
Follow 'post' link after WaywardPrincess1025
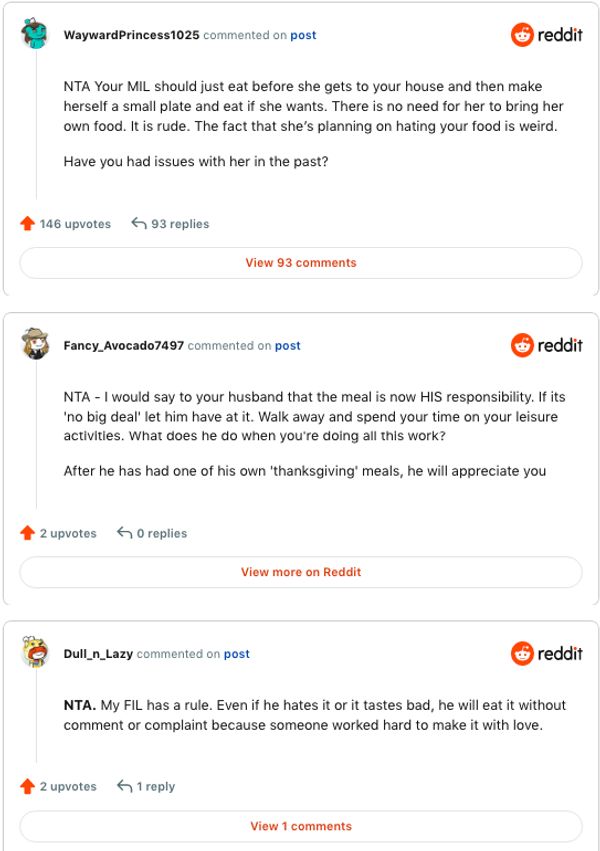pos(303,35)
